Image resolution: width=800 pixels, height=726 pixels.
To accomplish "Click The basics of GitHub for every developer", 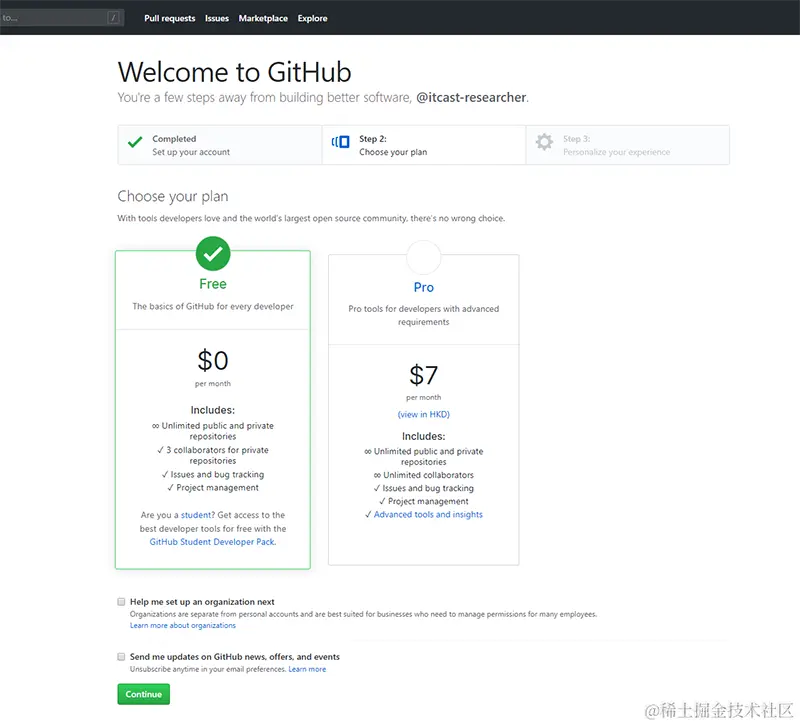I will point(213,306).
